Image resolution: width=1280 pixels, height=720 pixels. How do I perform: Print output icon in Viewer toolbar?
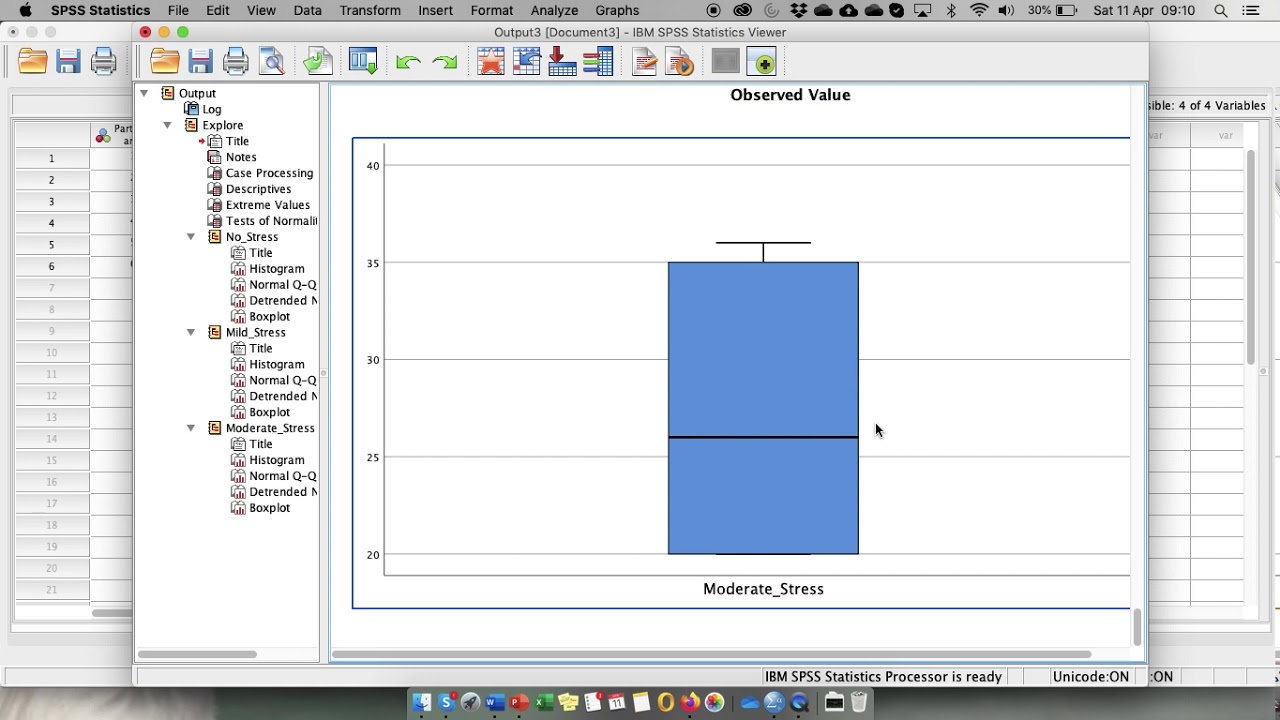click(x=235, y=62)
